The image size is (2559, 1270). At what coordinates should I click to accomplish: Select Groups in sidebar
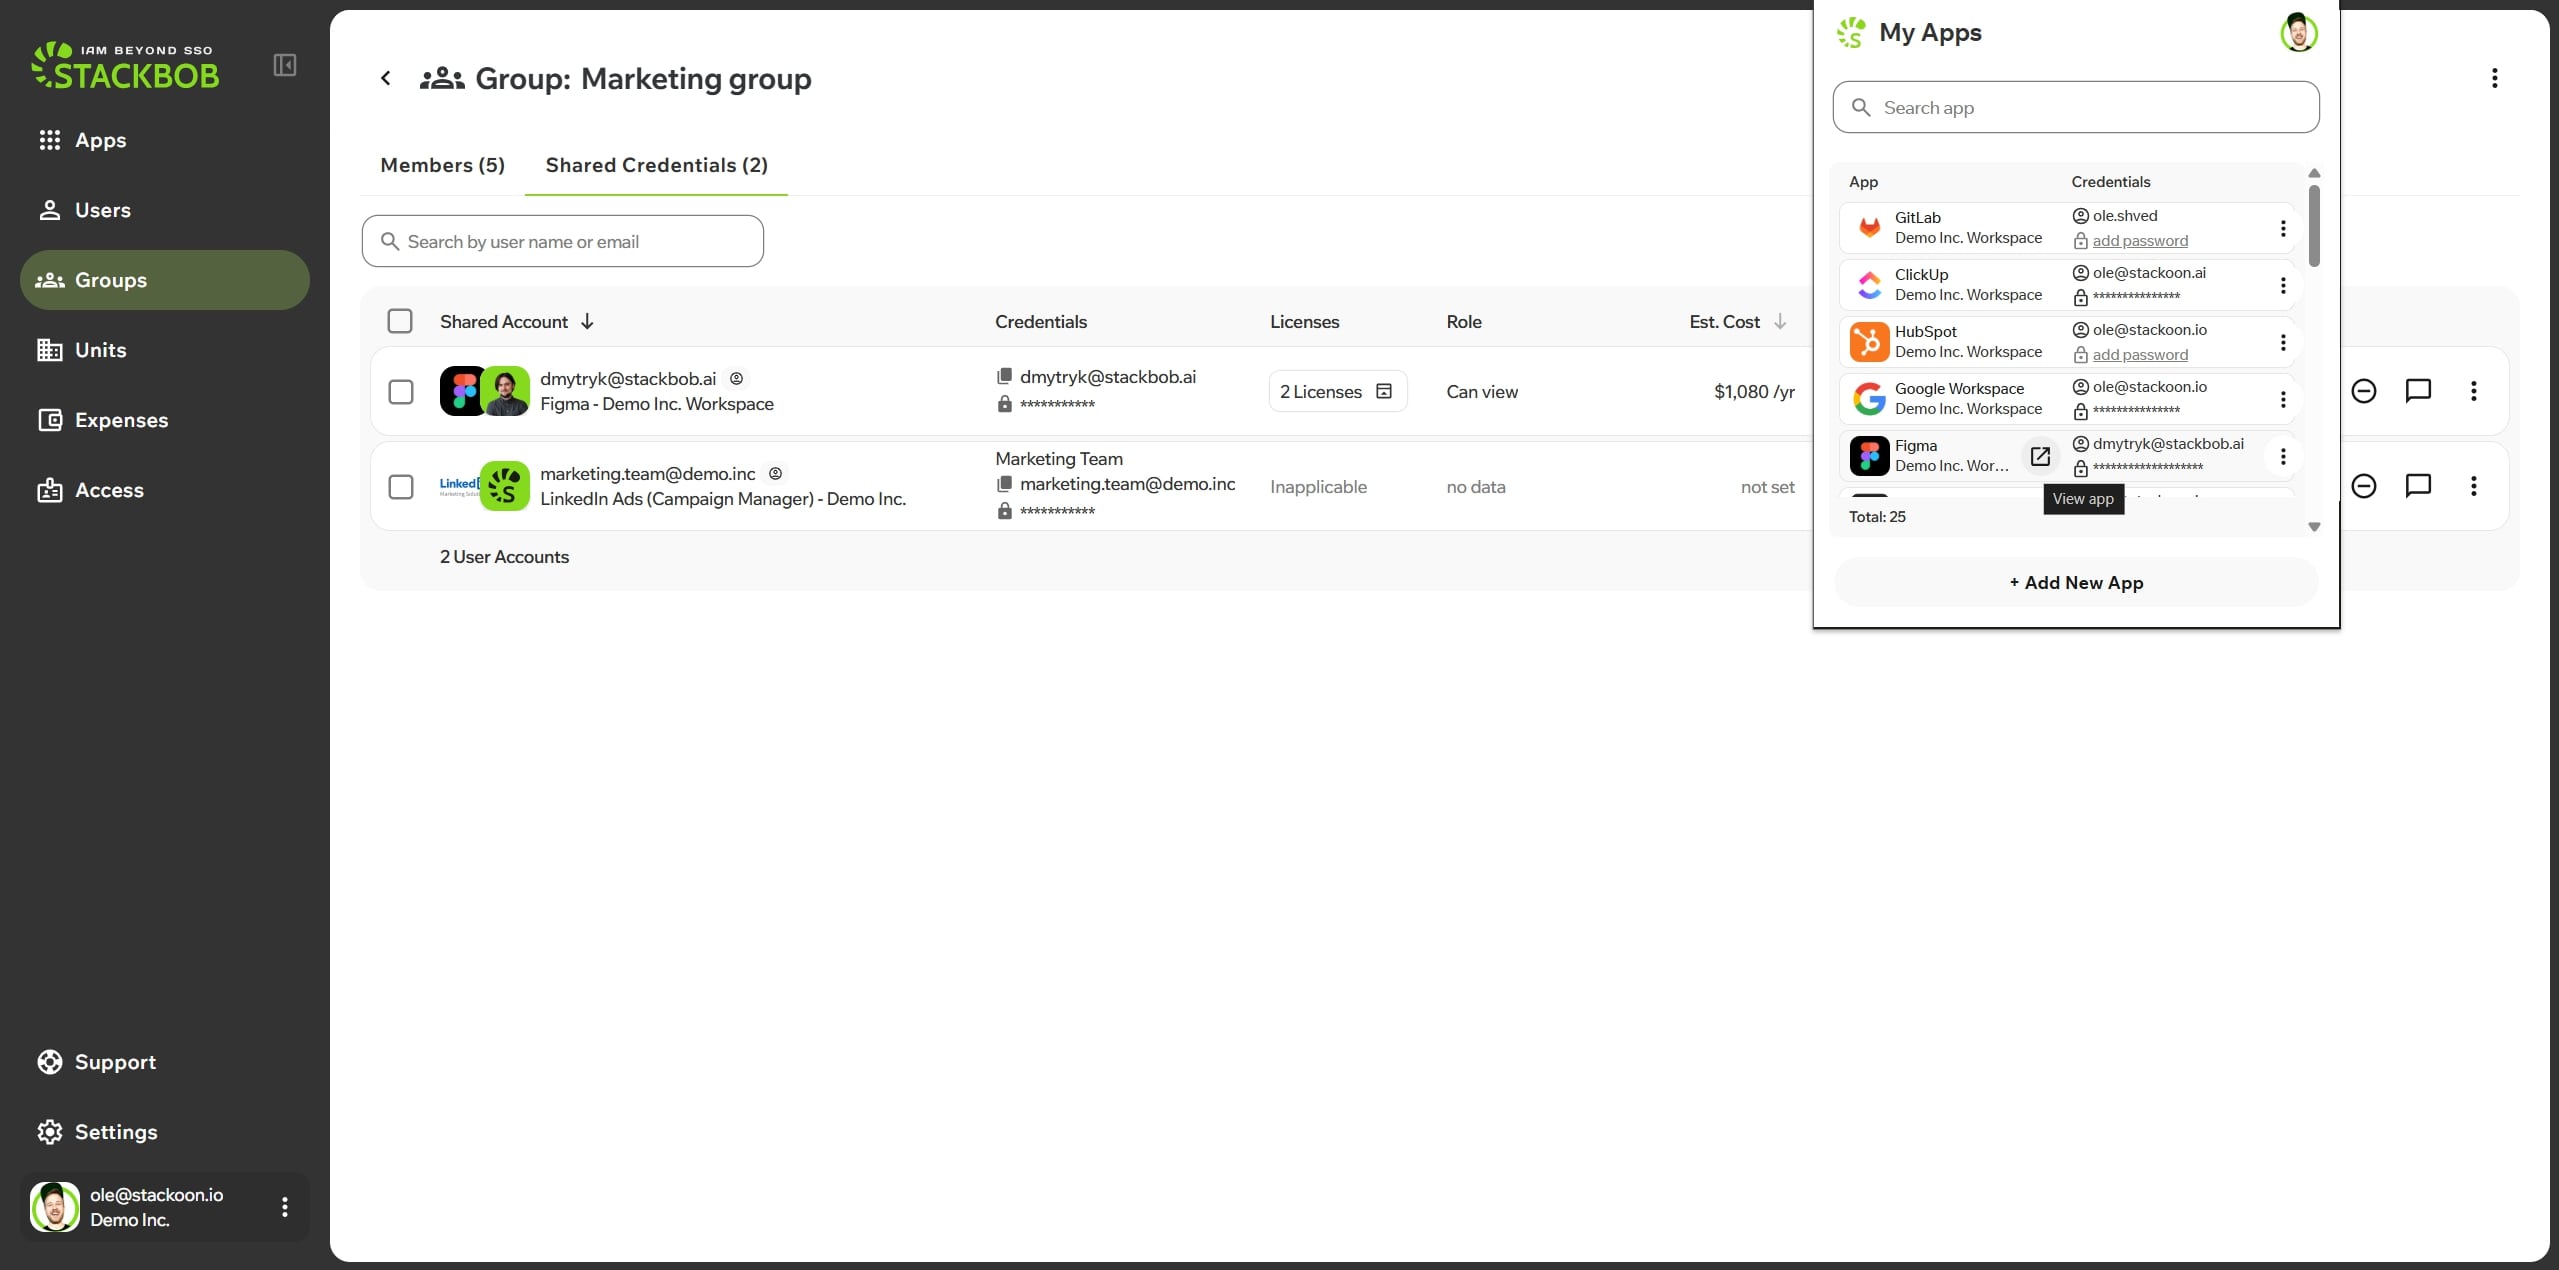[x=165, y=280]
